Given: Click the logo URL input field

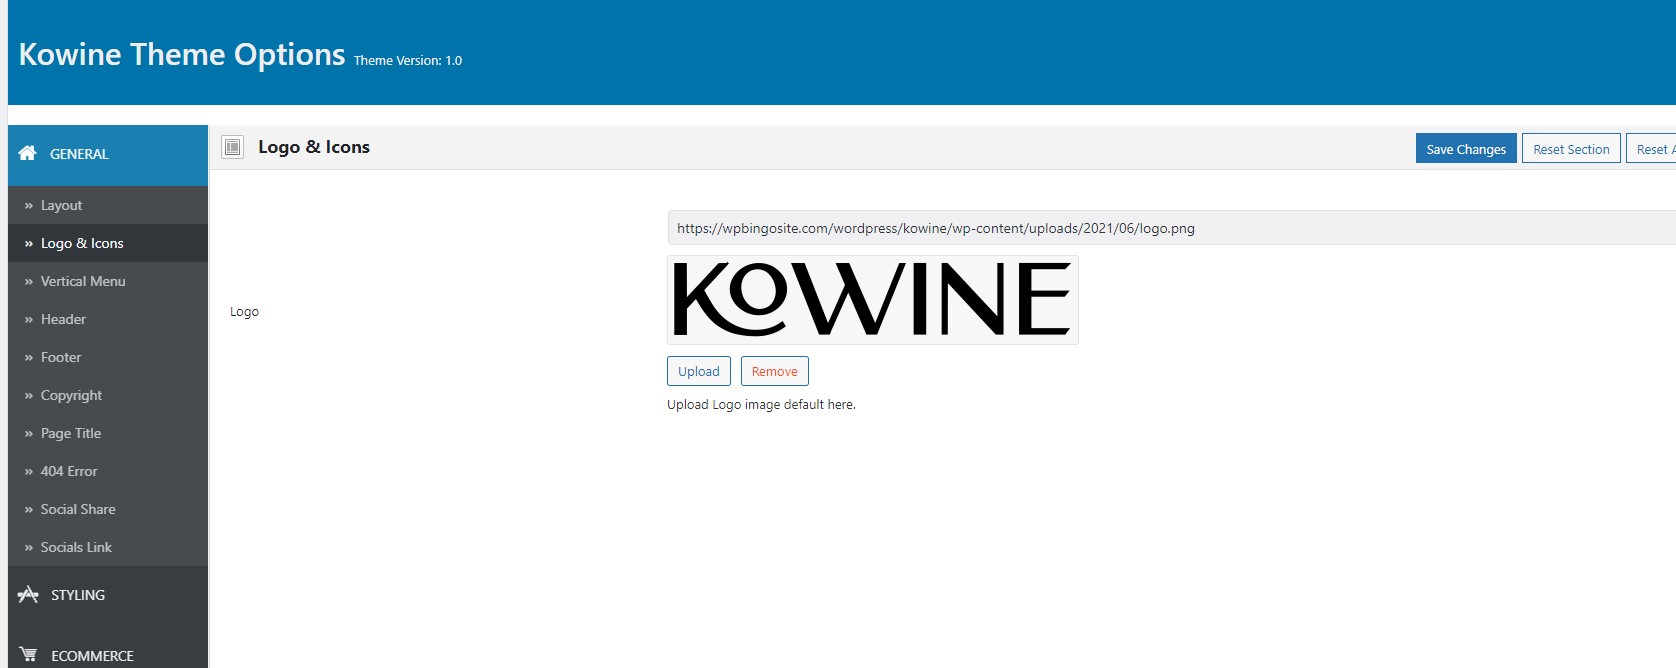Looking at the screenshot, I should [1171, 228].
